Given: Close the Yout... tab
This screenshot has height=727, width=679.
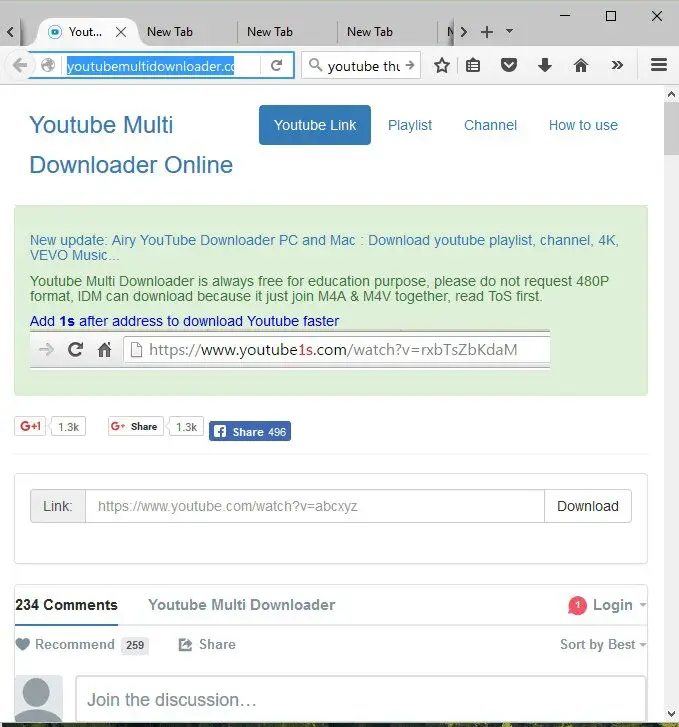Looking at the screenshot, I should point(121,32).
